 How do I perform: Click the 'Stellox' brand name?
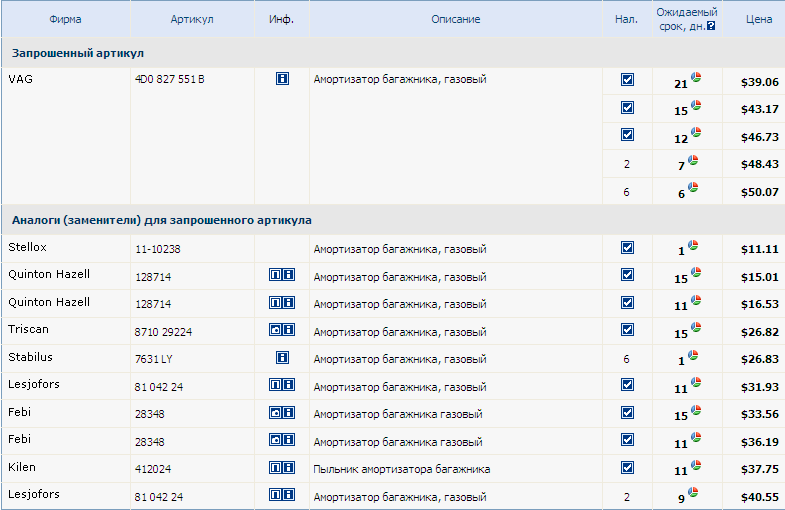coord(28,247)
